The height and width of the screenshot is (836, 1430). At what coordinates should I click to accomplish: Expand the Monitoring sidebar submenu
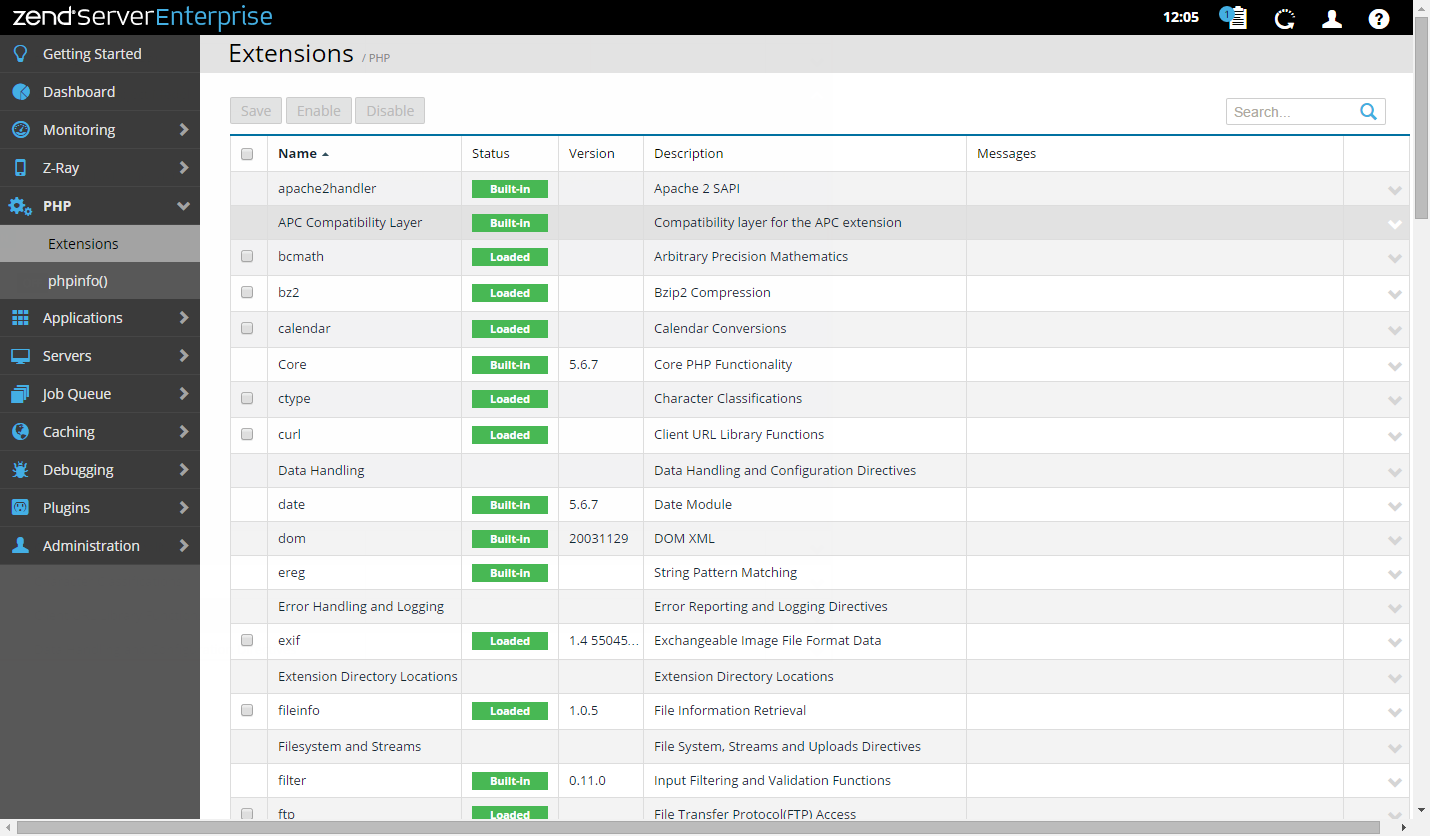(x=183, y=130)
